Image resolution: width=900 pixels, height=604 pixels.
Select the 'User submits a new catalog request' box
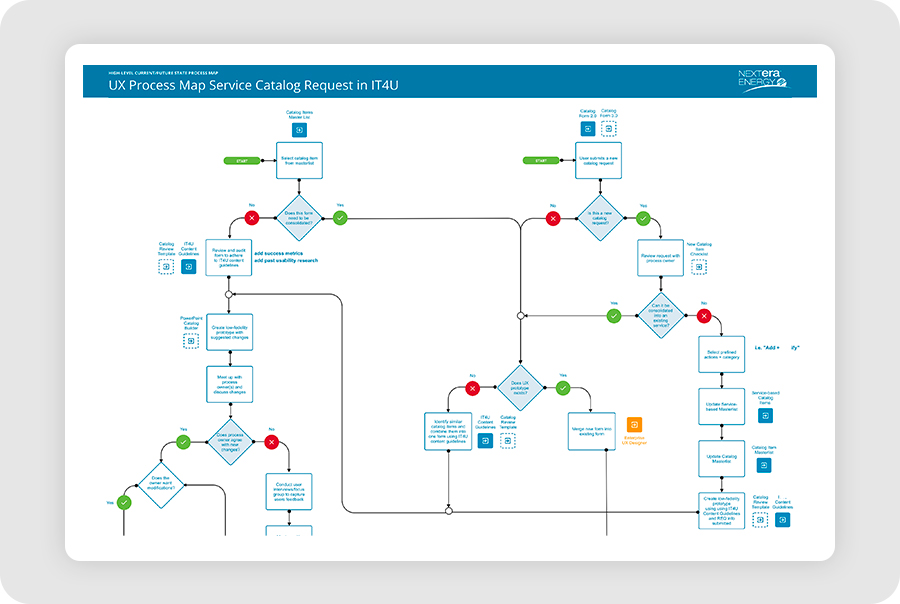click(599, 160)
